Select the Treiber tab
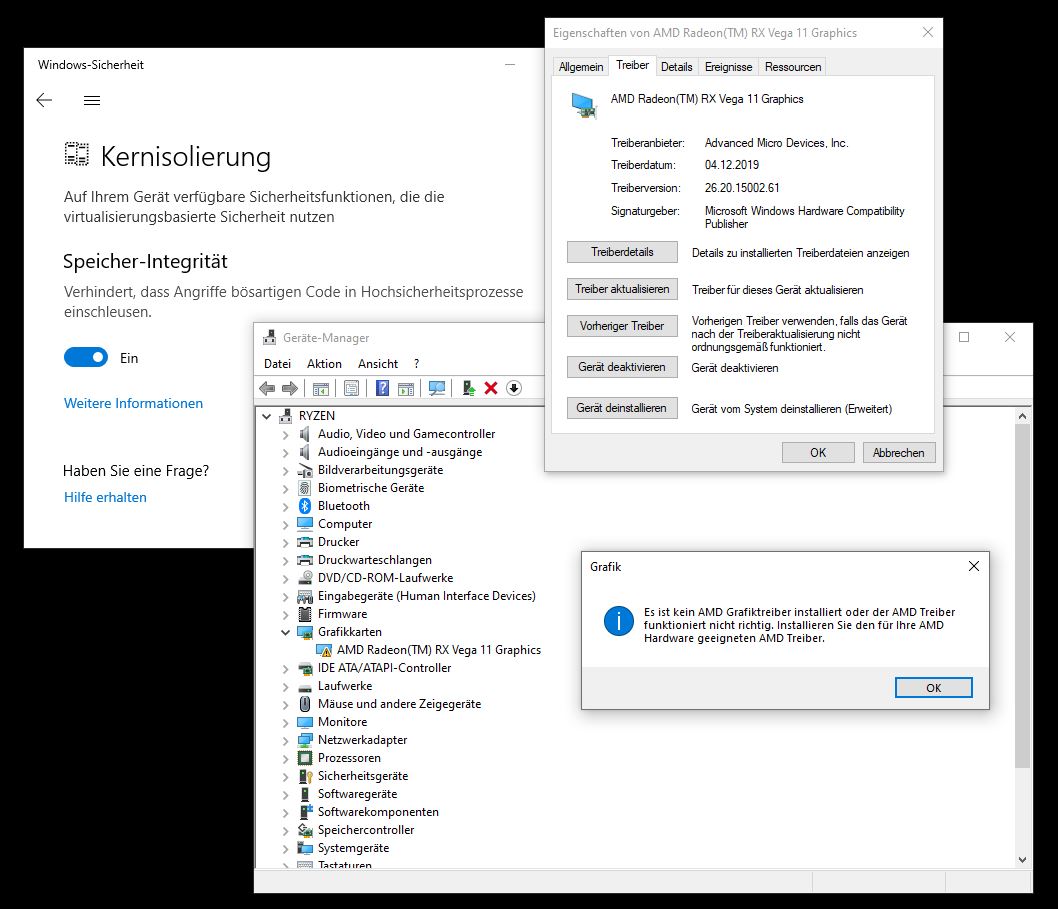Screen dimensions: 1058x909 click(632, 65)
